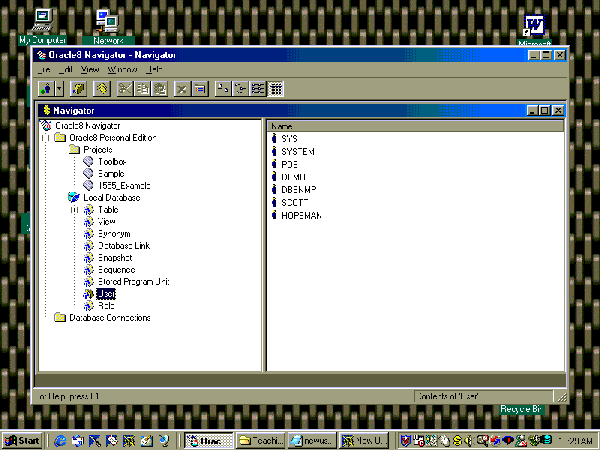Select user DEMO in the list
600x450 pixels.
[293, 177]
